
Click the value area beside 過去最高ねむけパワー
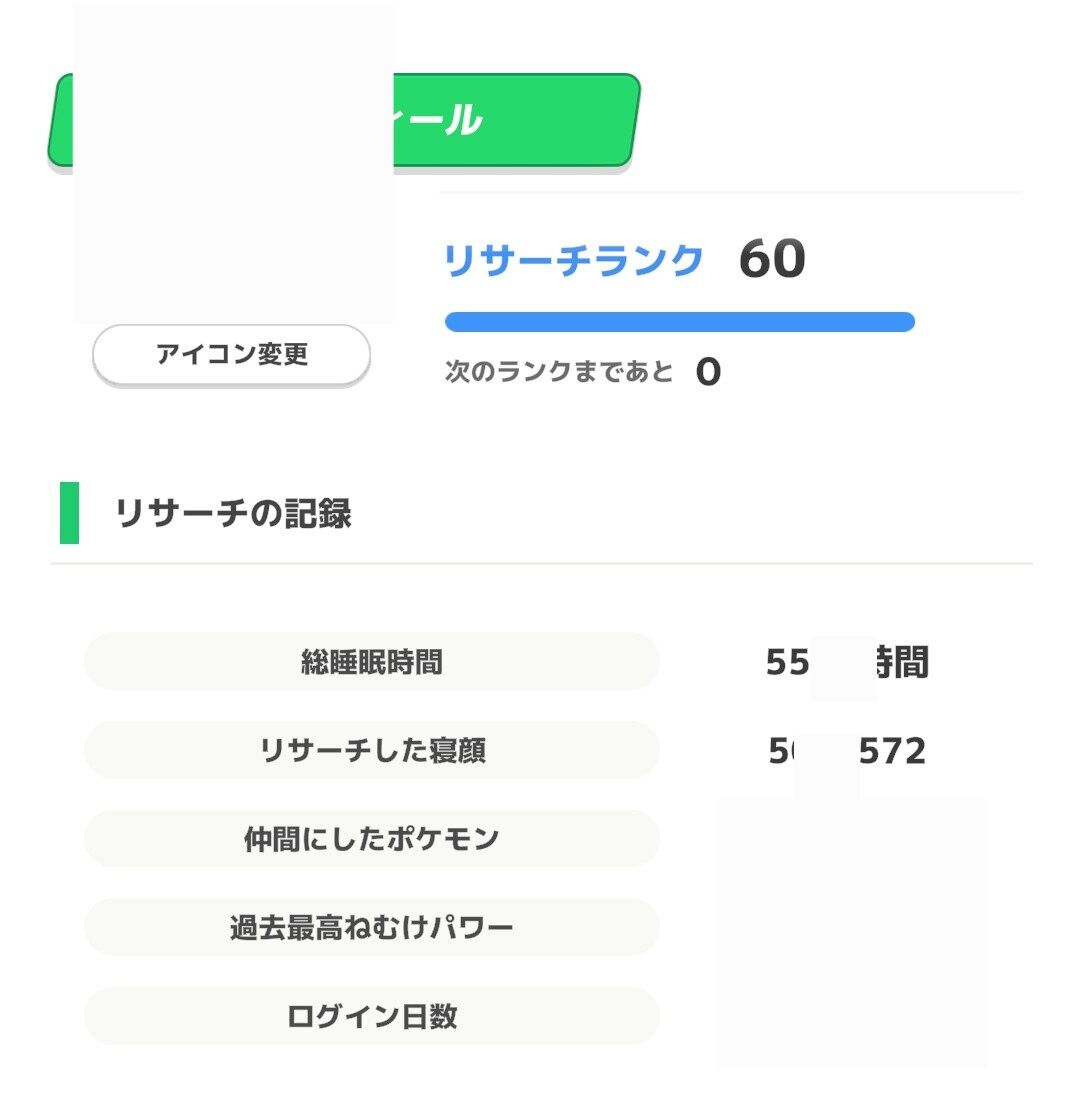pyautogui.click(x=851, y=928)
